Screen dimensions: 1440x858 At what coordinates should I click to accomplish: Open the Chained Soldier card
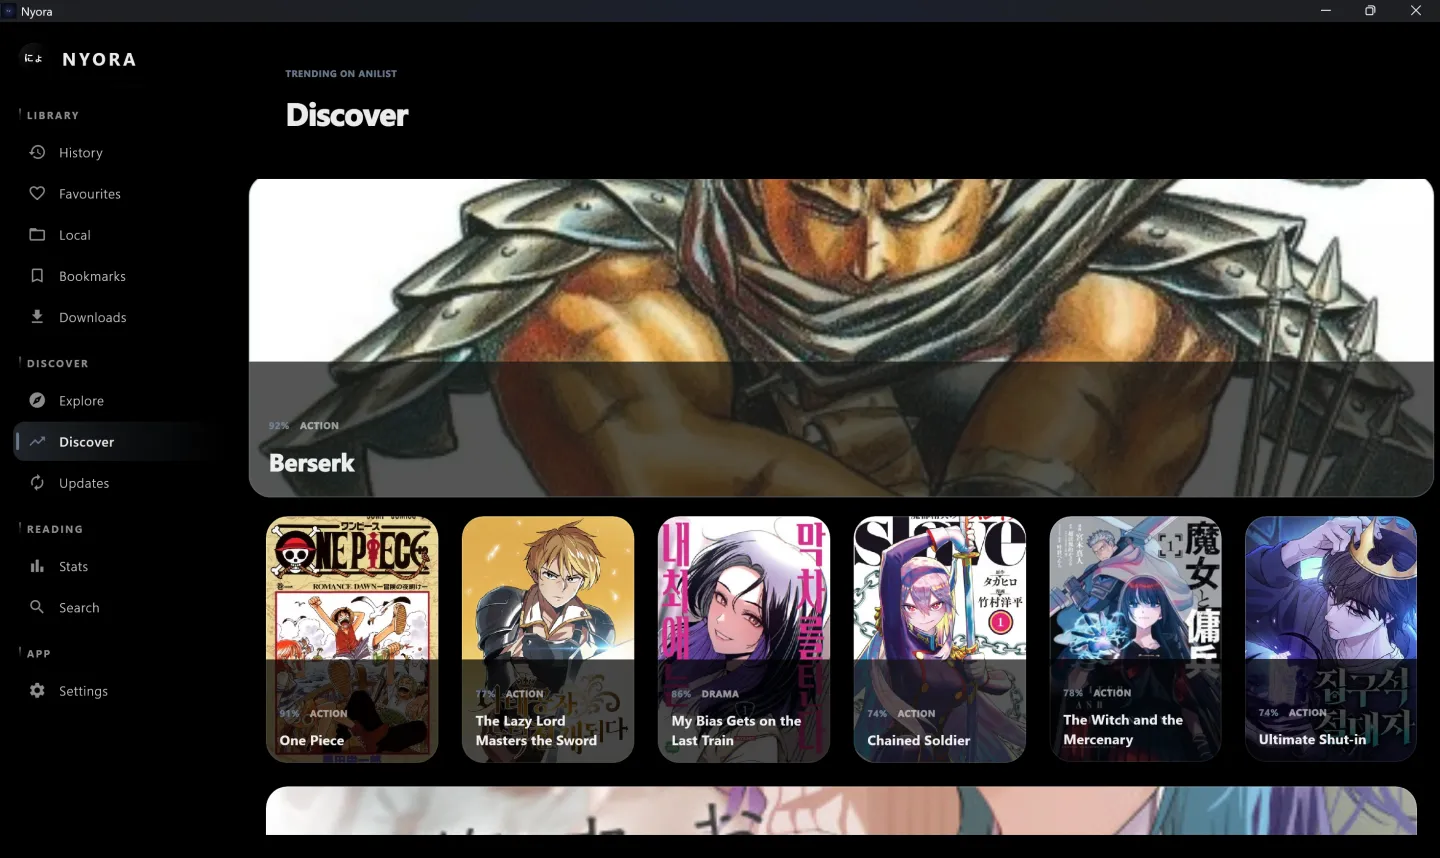(x=940, y=639)
